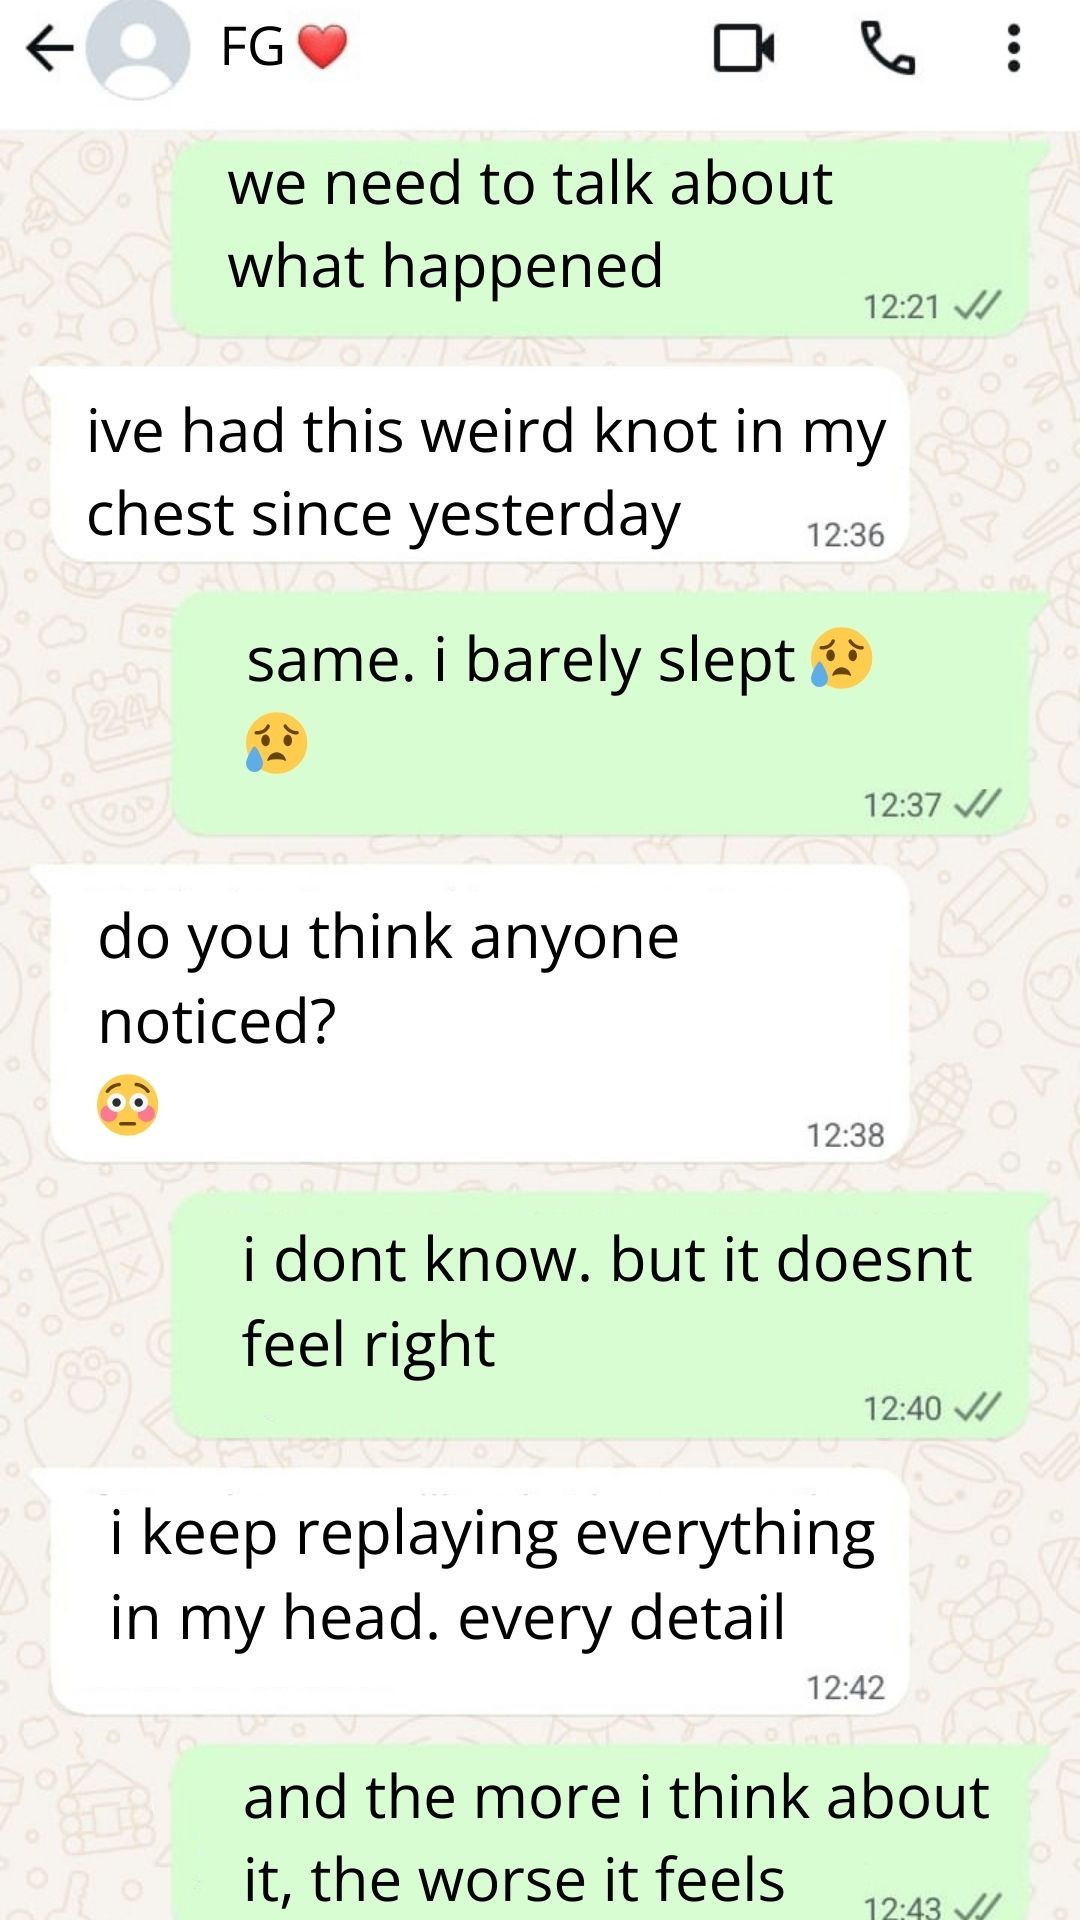This screenshot has height=1920, width=1080.
Task: Tap the flushed face emoji under "noticed?"
Action: pyautogui.click(x=128, y=1105)
